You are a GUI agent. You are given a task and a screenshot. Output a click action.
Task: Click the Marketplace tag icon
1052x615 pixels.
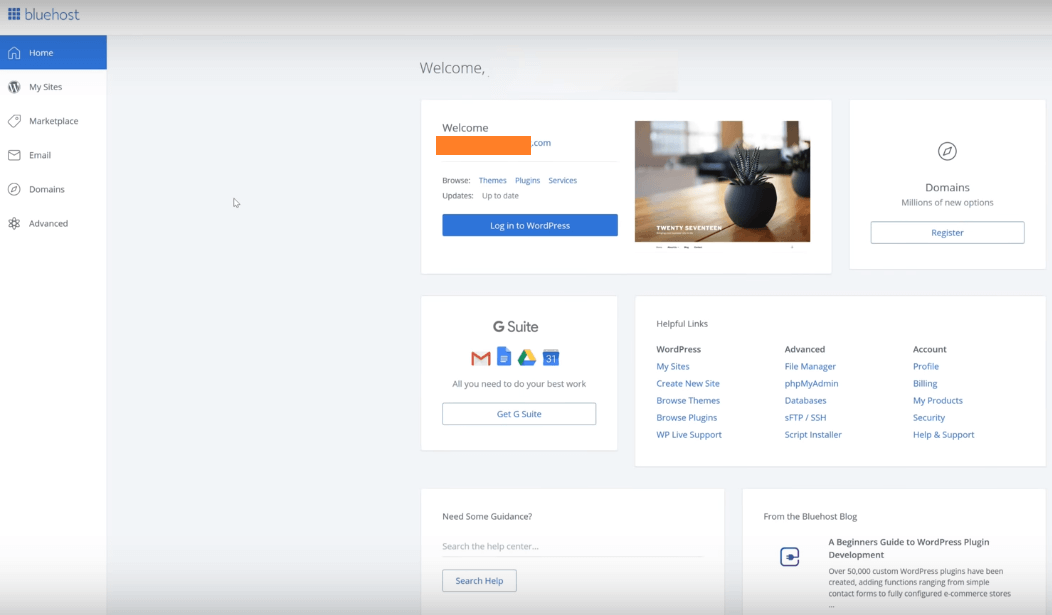click(x=14, y=121)
